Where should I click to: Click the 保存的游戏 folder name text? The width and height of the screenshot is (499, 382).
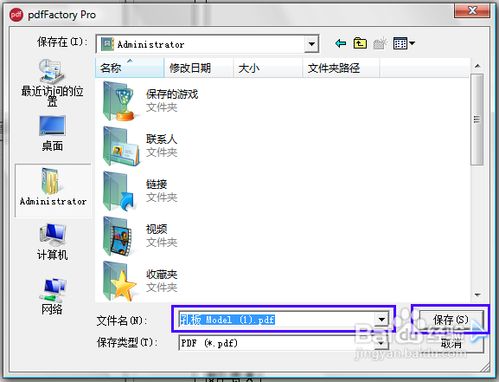[172, 94]
